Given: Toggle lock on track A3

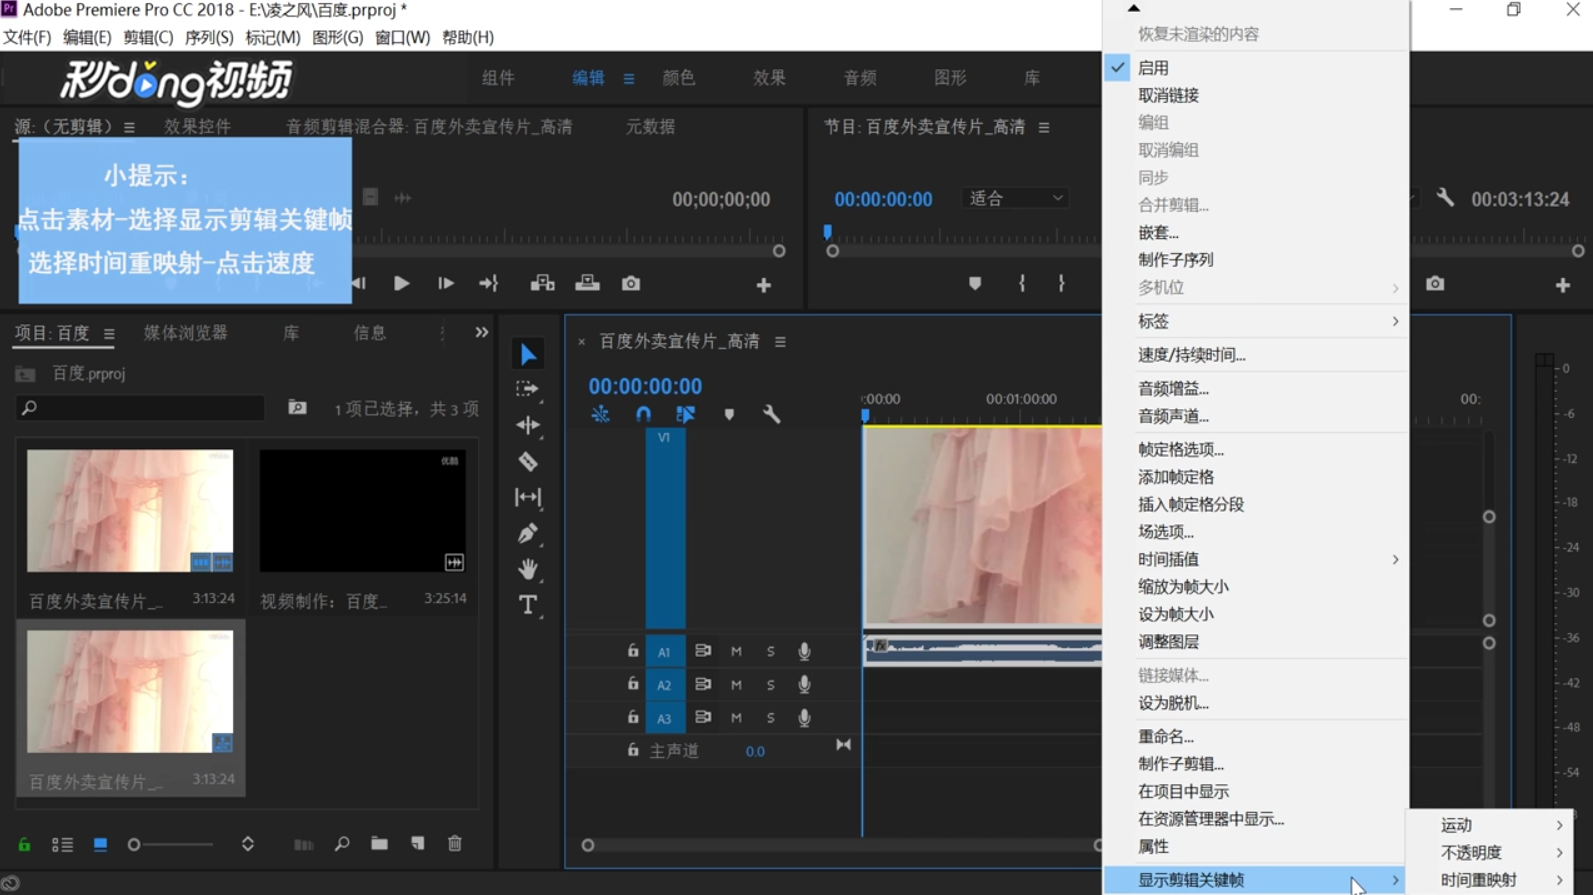Looking at the screenshot, I should [633, 717].
